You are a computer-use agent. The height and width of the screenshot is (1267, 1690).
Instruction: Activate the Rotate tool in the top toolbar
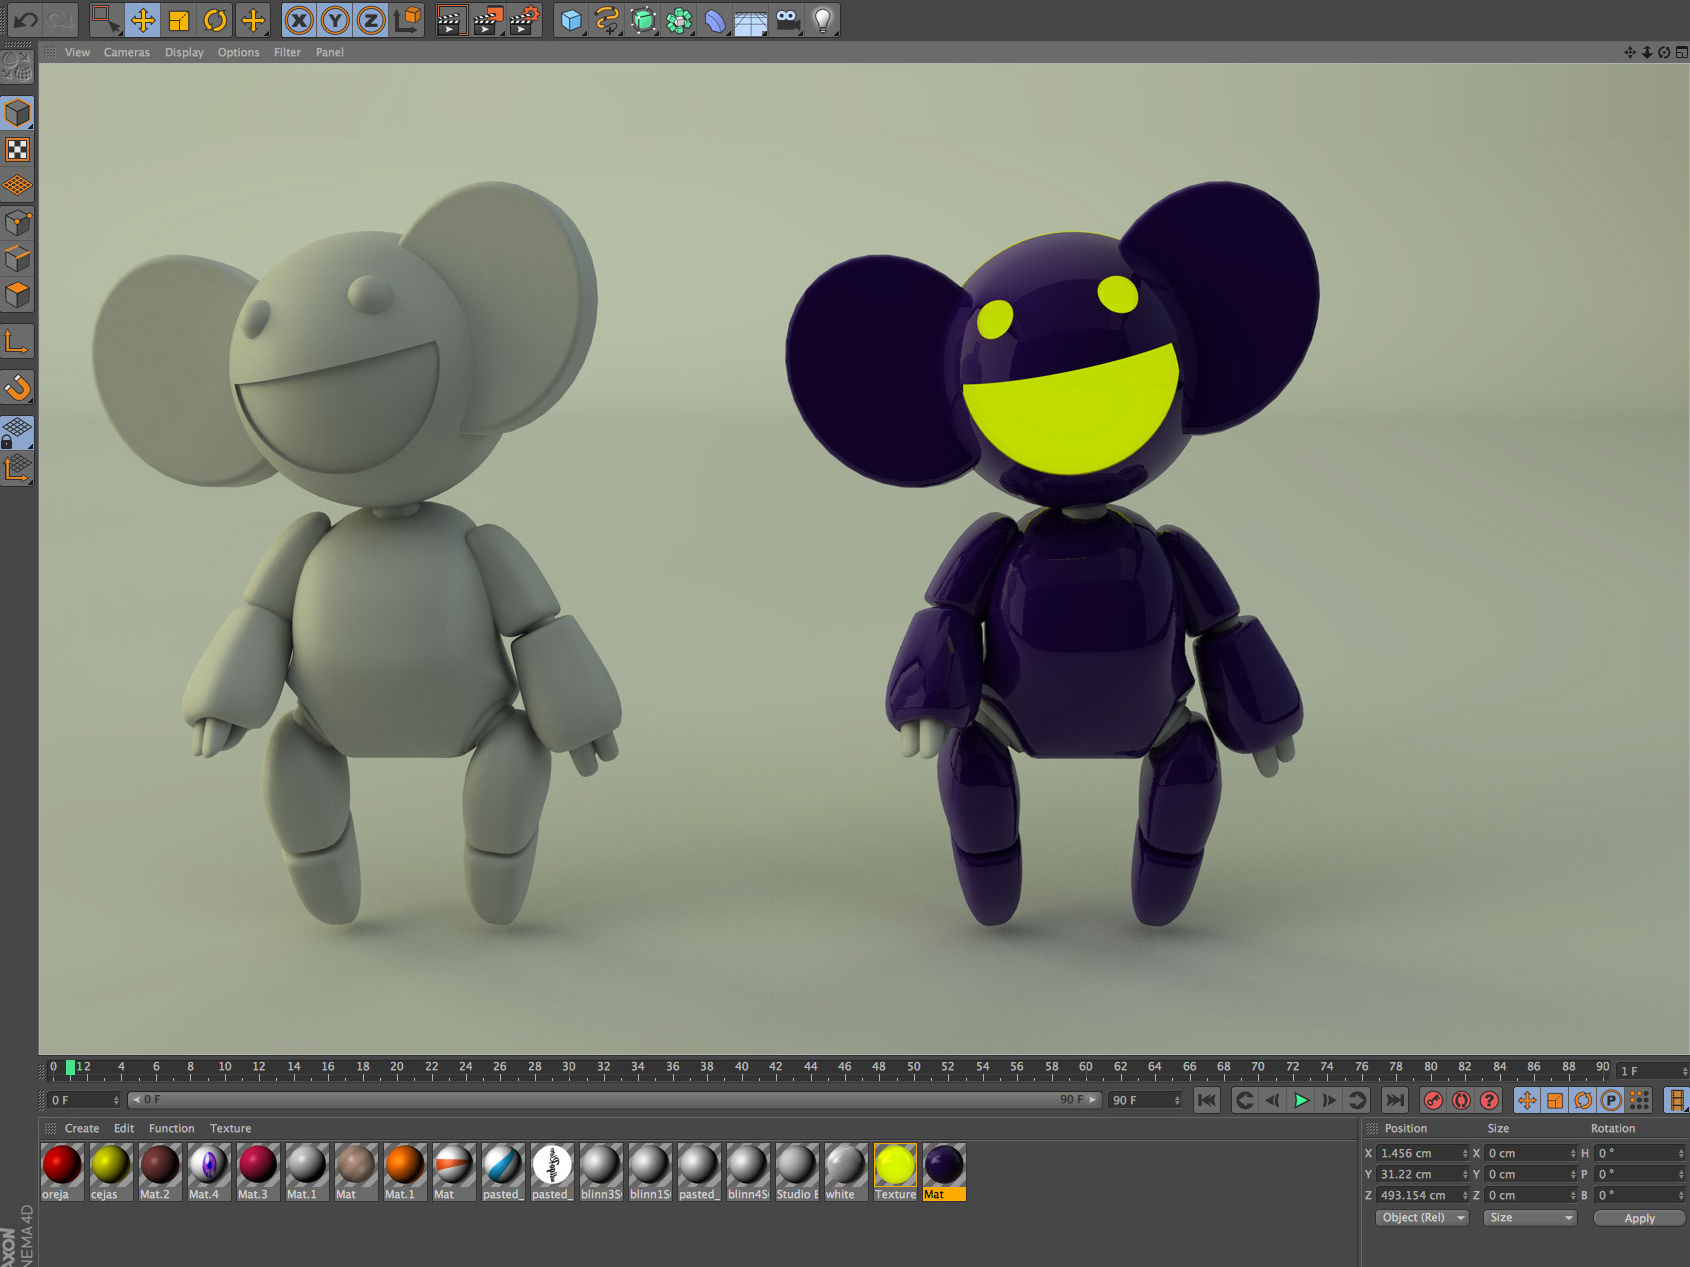[215, 19]
